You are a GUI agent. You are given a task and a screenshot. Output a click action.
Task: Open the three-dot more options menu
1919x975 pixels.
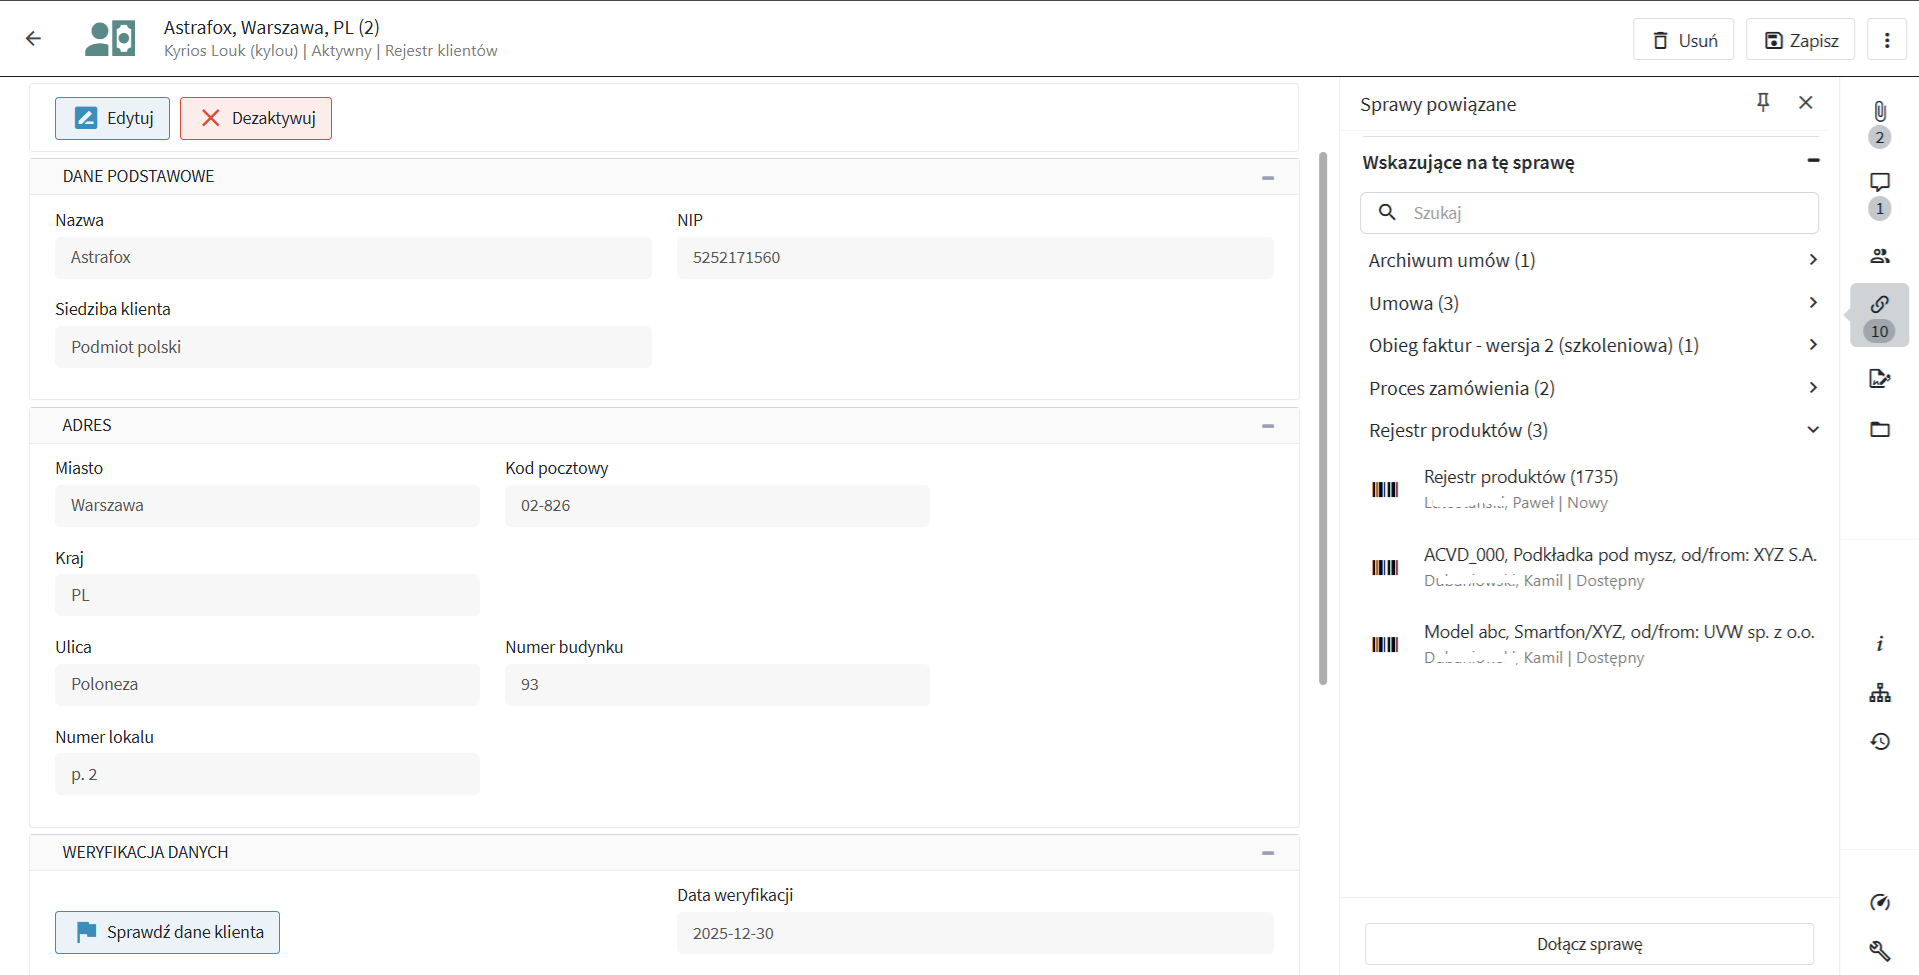1886,40
